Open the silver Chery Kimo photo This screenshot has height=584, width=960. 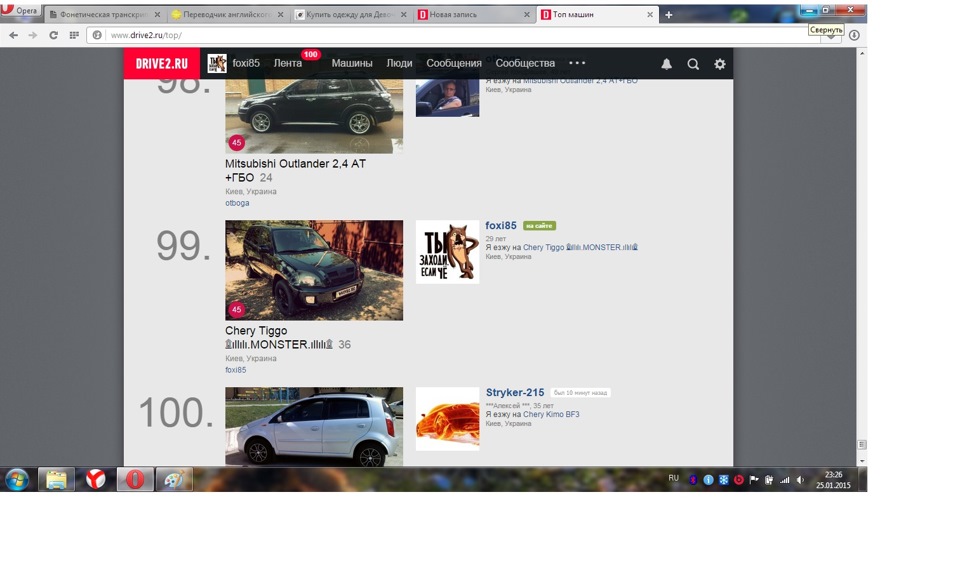(314, 427)
